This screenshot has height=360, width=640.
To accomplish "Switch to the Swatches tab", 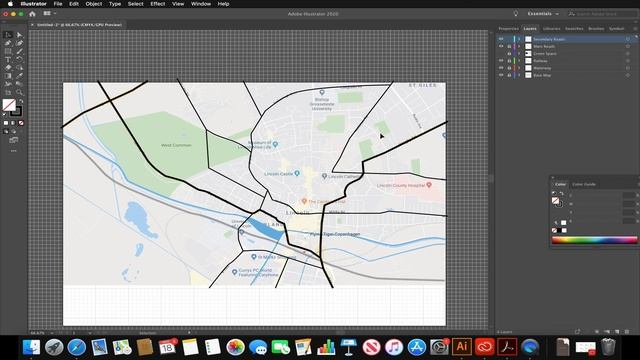I will (x=574, y=29).
